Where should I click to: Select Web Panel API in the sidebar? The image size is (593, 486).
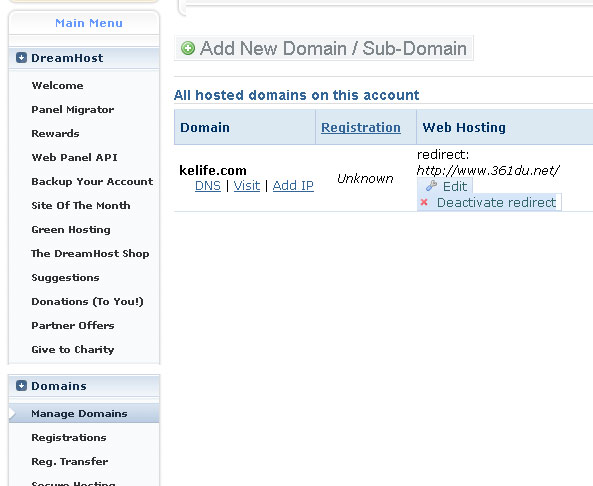point(75,157)
